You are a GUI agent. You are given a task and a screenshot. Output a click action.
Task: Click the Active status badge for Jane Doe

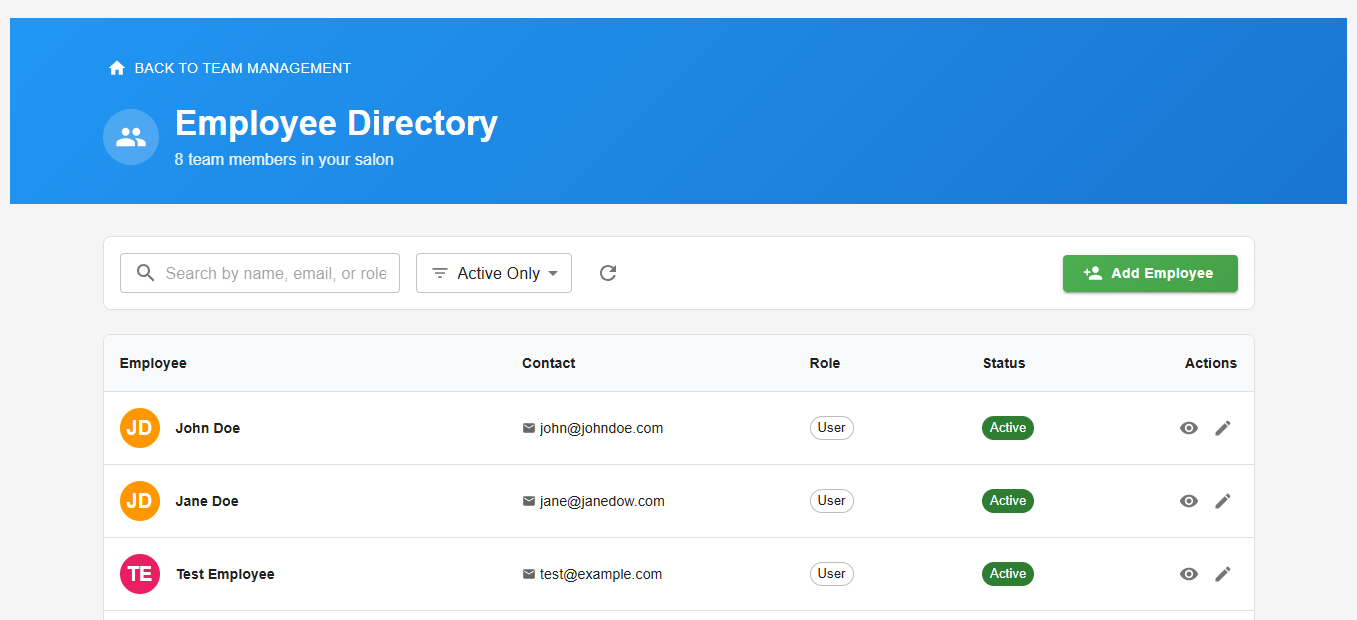pyautogui.click(x=1008, y=501)
